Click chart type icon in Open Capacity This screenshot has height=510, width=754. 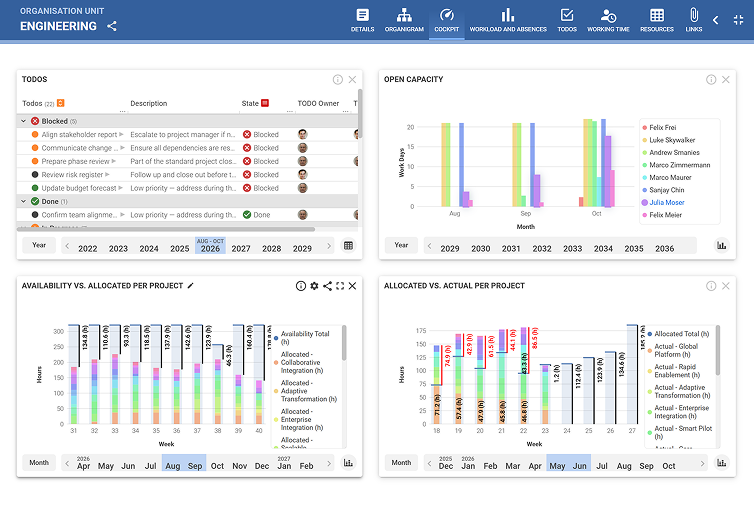click(x=721, y=246)
